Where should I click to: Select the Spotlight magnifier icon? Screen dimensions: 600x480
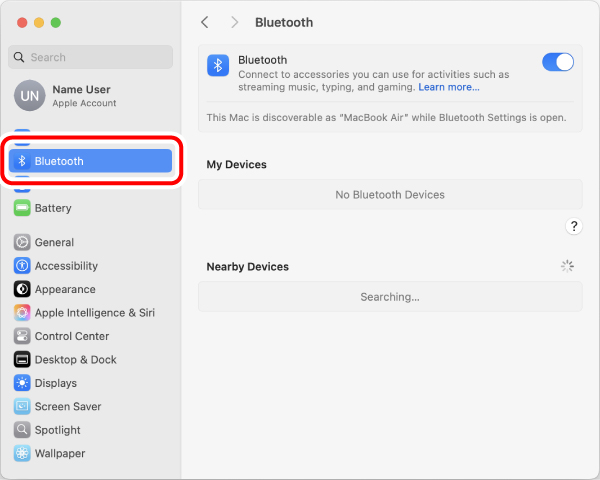pos(22,430)
